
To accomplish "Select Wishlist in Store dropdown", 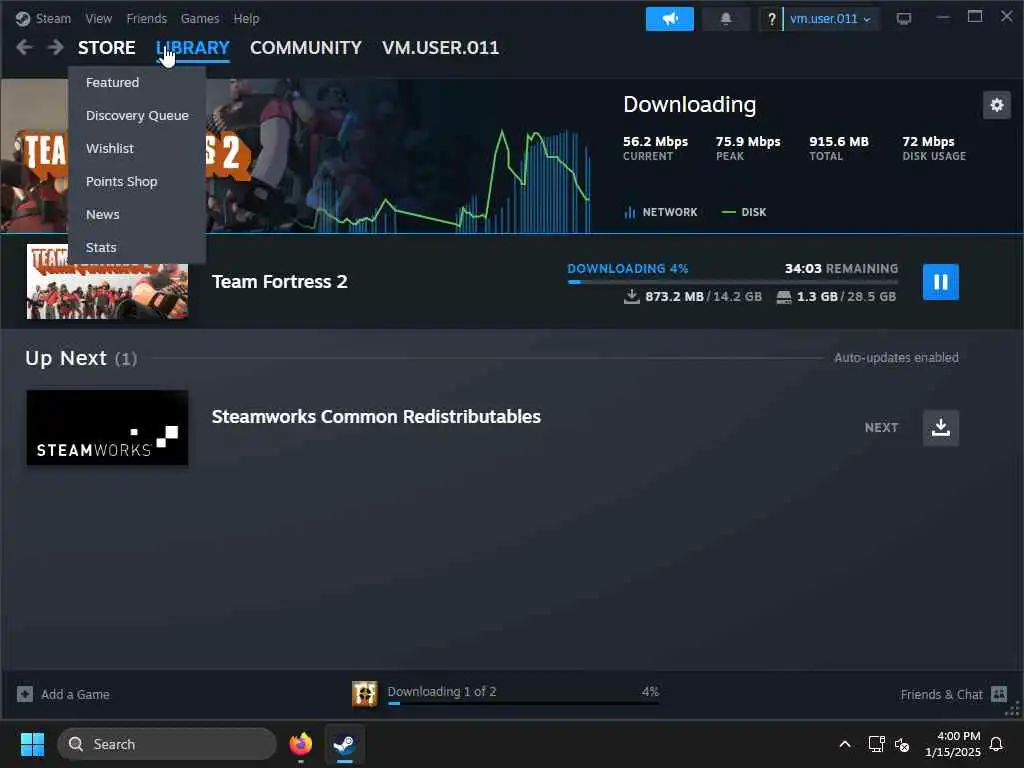I will (x=137, y=148).
